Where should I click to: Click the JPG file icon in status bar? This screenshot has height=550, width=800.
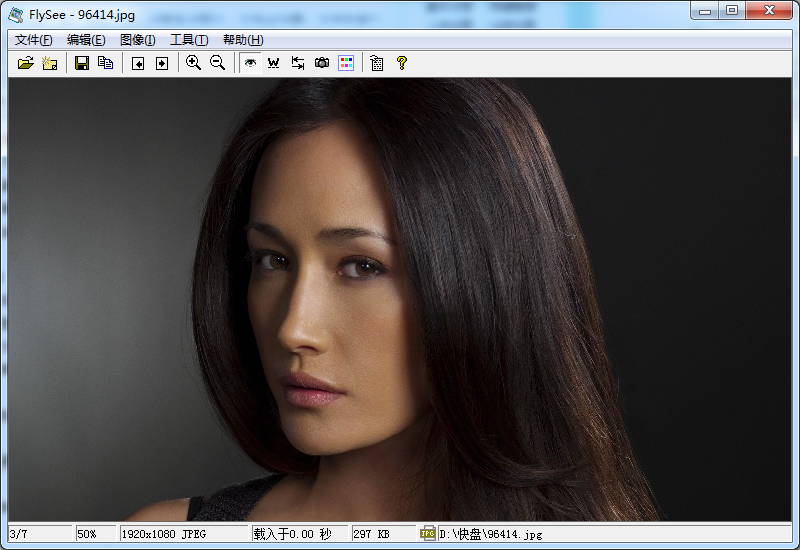(x=428, y=534)
